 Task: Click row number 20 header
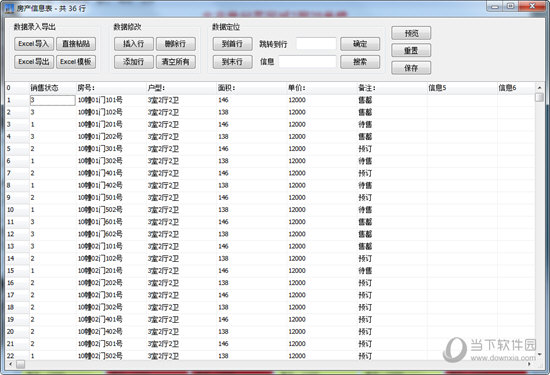[17, 332]
